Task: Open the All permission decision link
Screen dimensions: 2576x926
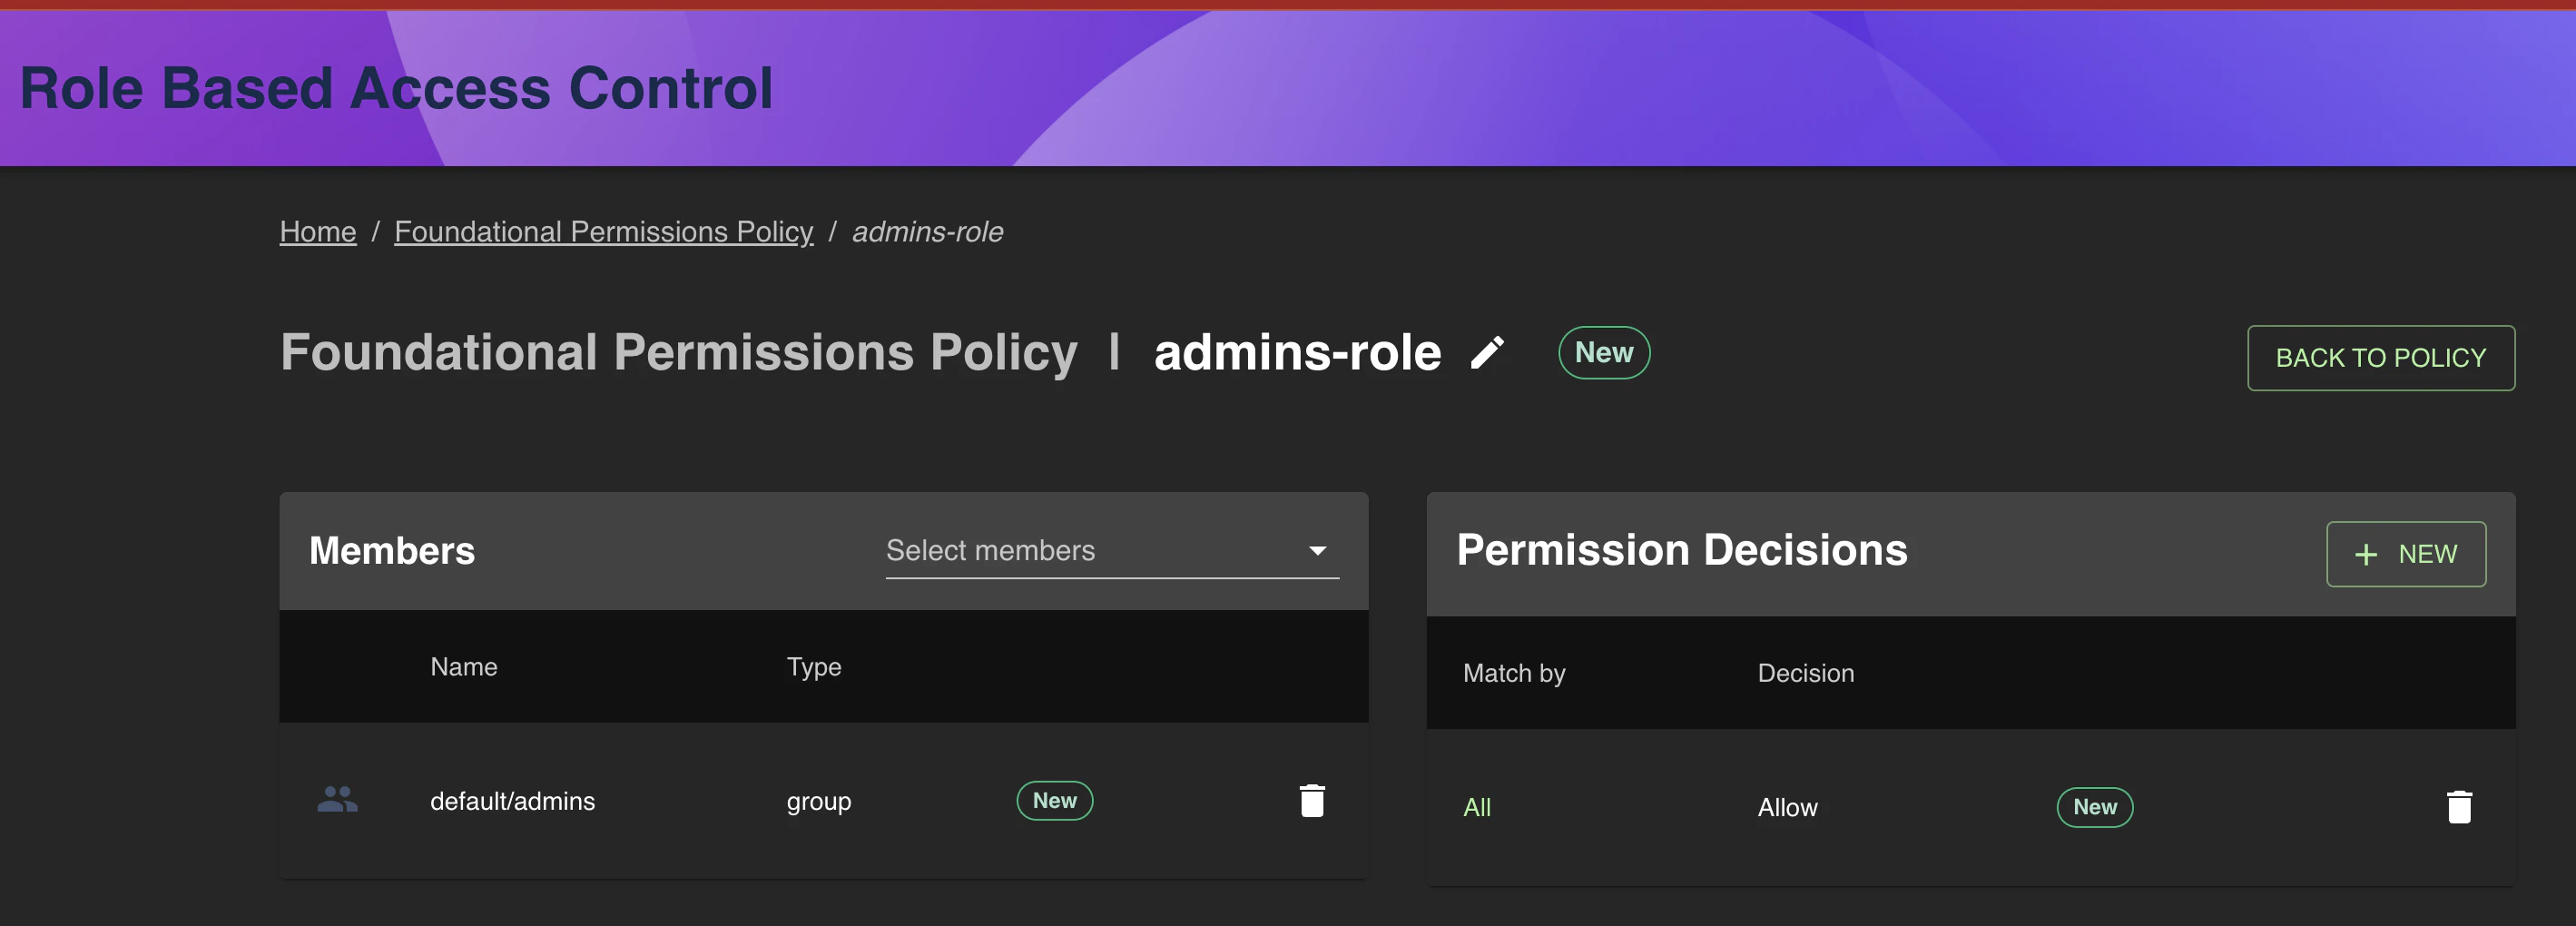Action: (1476, 807)
